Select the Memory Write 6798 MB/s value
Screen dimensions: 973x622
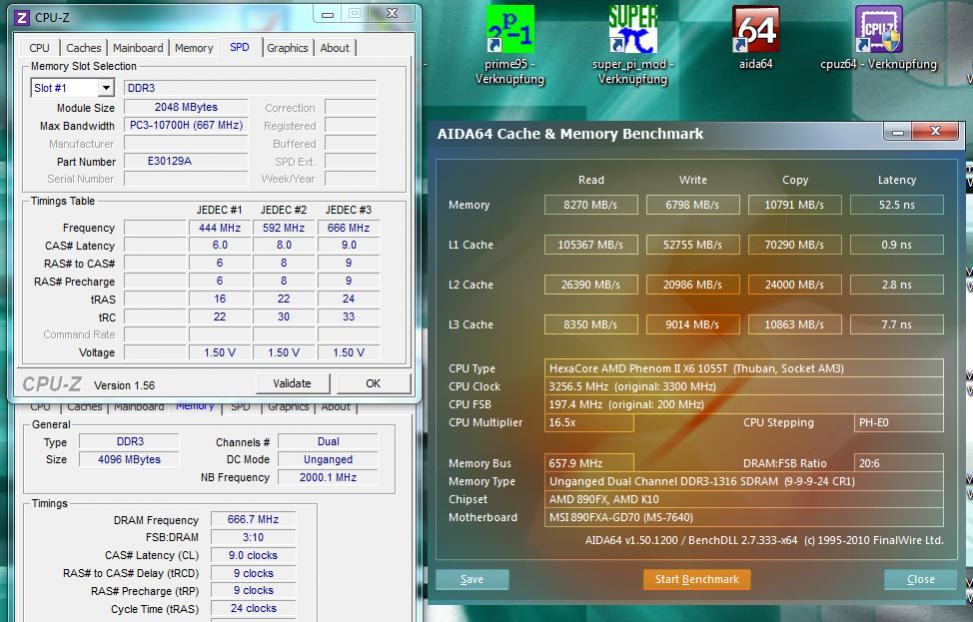pyautogui.click(x=693, y=205)
